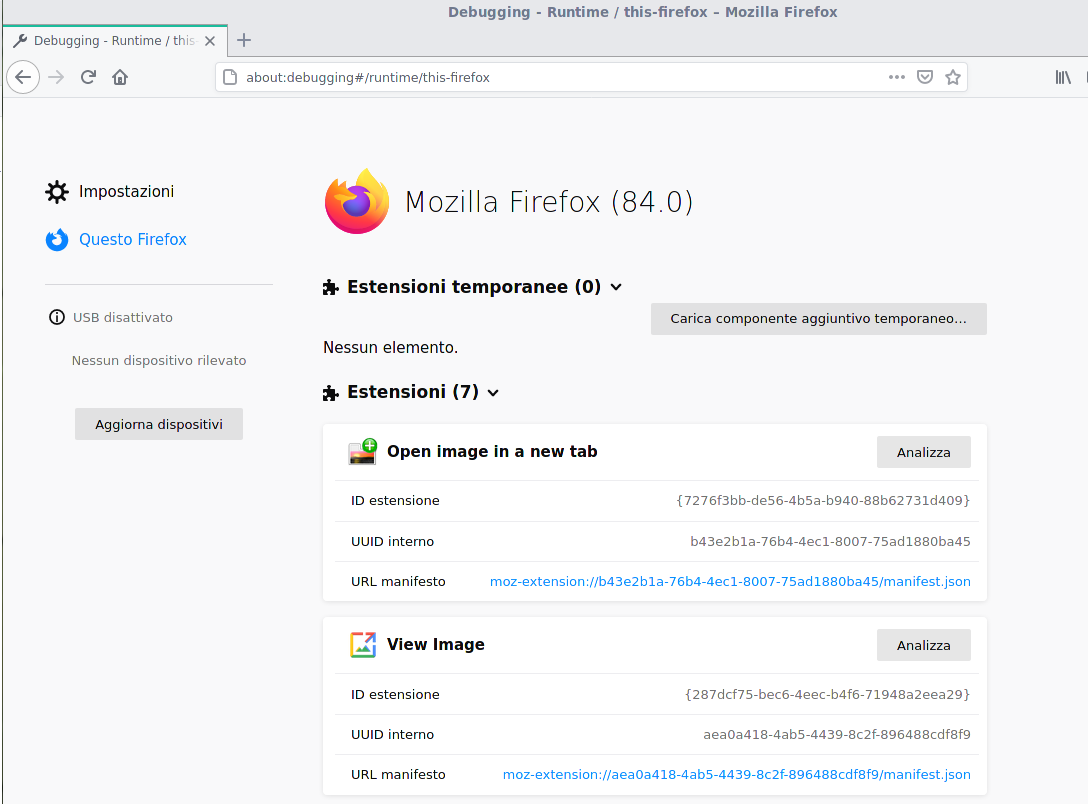Click Analizza for Open image in a new tab

[x=924, y=452]
